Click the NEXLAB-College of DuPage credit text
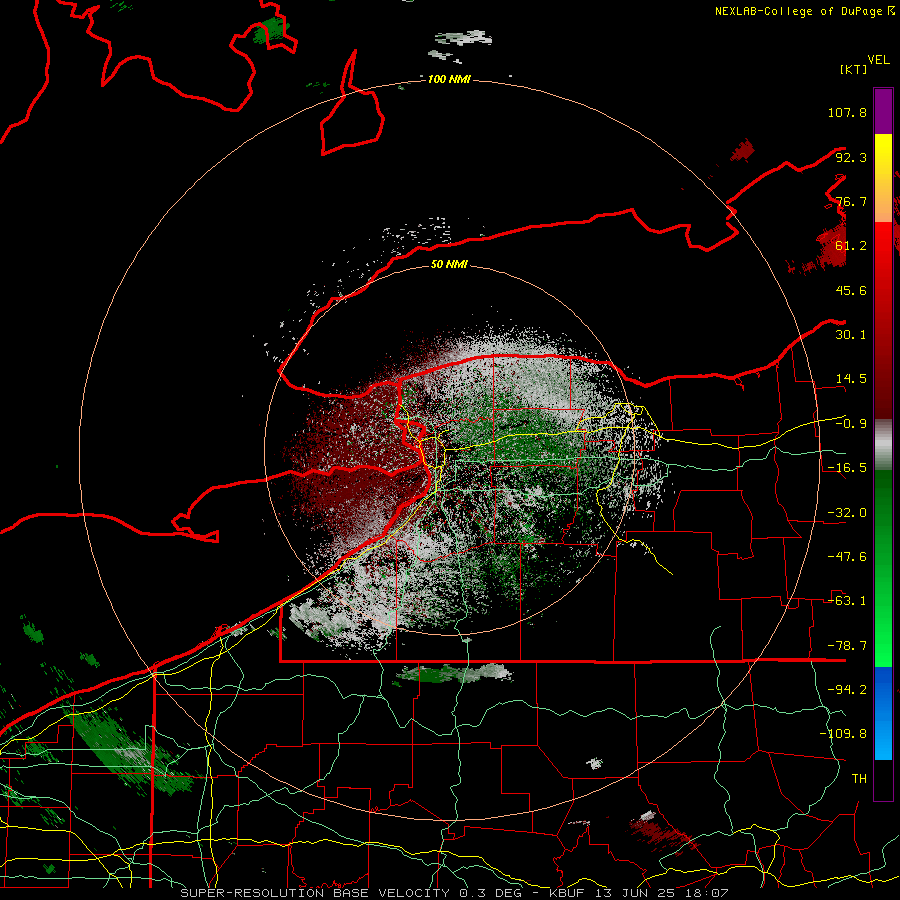 804,11
